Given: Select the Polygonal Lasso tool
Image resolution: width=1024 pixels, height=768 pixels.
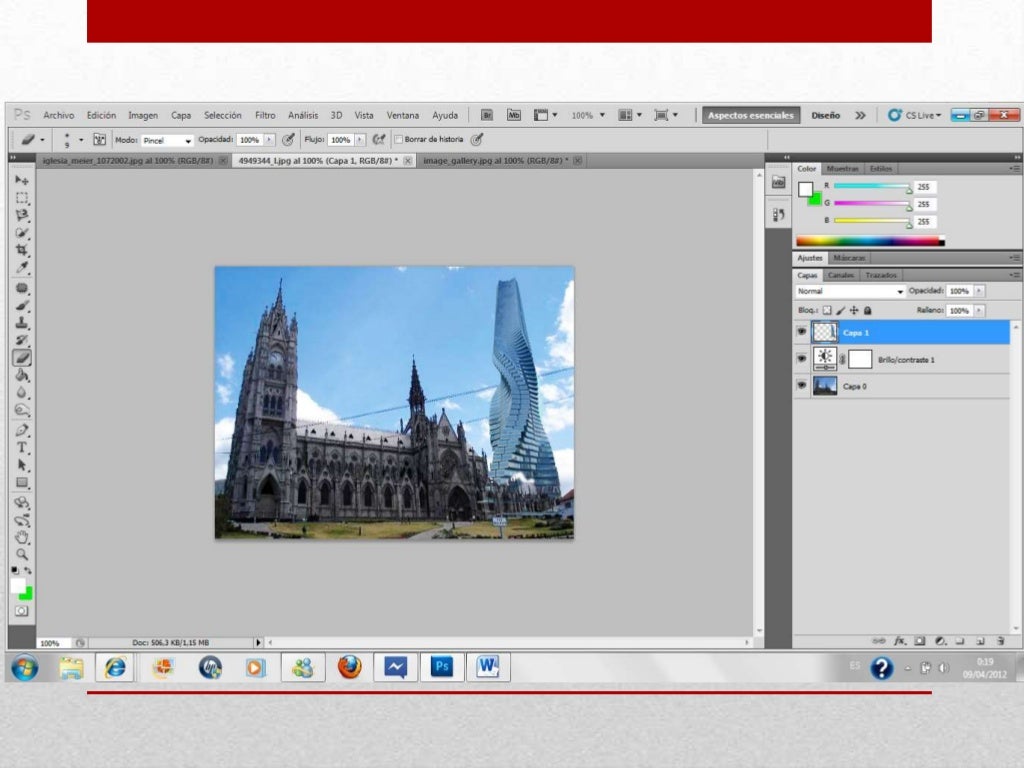Looking at the screenshot, I should [x=22, y=215].
